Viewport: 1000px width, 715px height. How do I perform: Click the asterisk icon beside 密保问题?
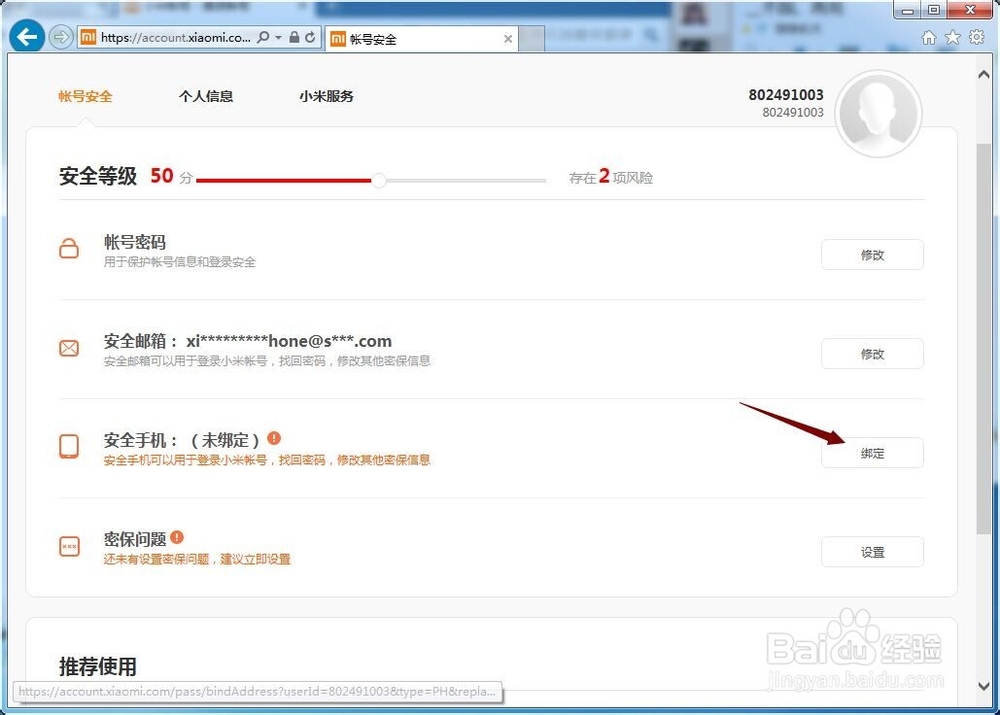coord(68,546)
